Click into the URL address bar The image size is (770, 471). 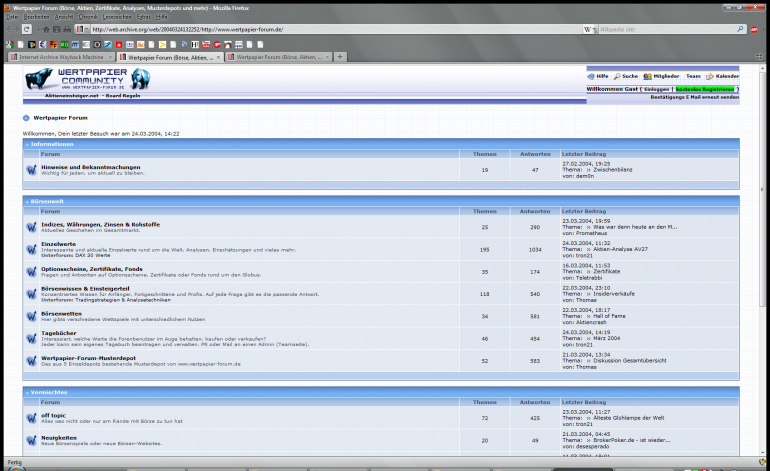click(334, 29)
